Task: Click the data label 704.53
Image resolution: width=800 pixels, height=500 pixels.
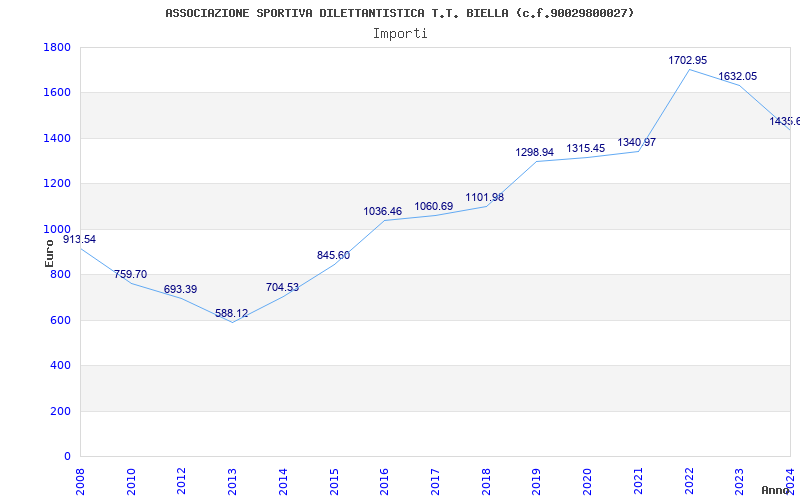Action: pyautogui.click(x=282, y=287)
